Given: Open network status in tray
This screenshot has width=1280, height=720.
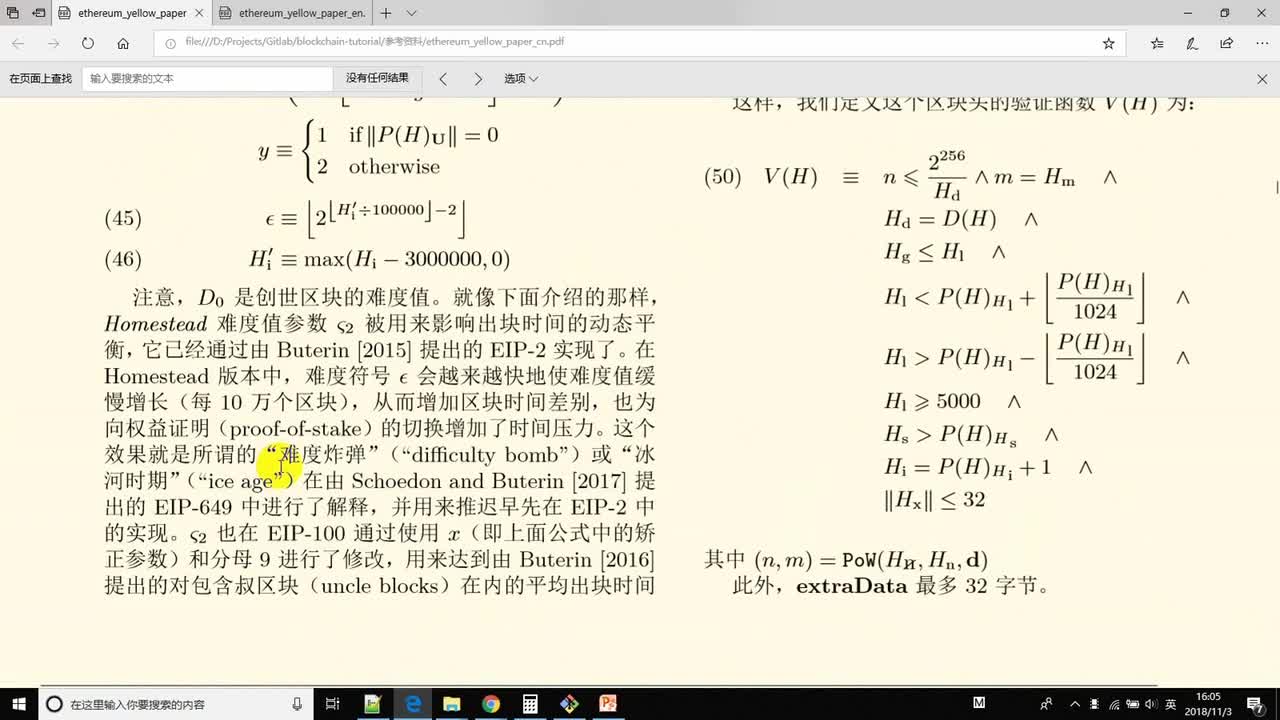Looking at the screenshot, I should 1115,704.
